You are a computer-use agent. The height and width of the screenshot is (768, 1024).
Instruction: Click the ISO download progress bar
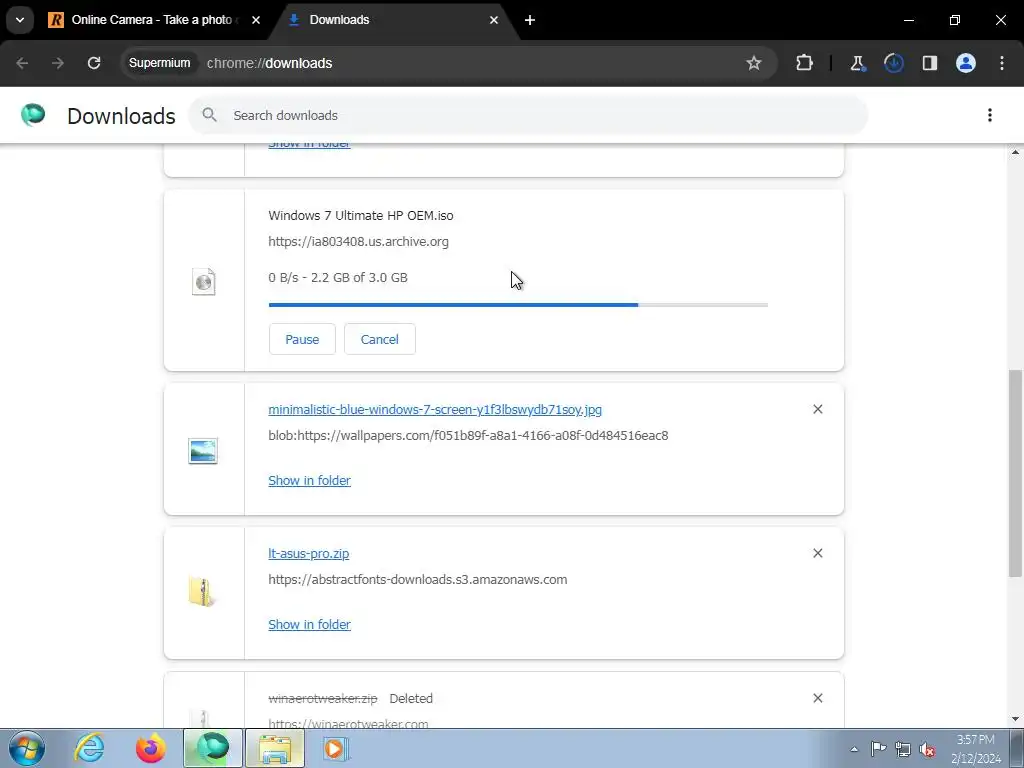click(518, 304)
